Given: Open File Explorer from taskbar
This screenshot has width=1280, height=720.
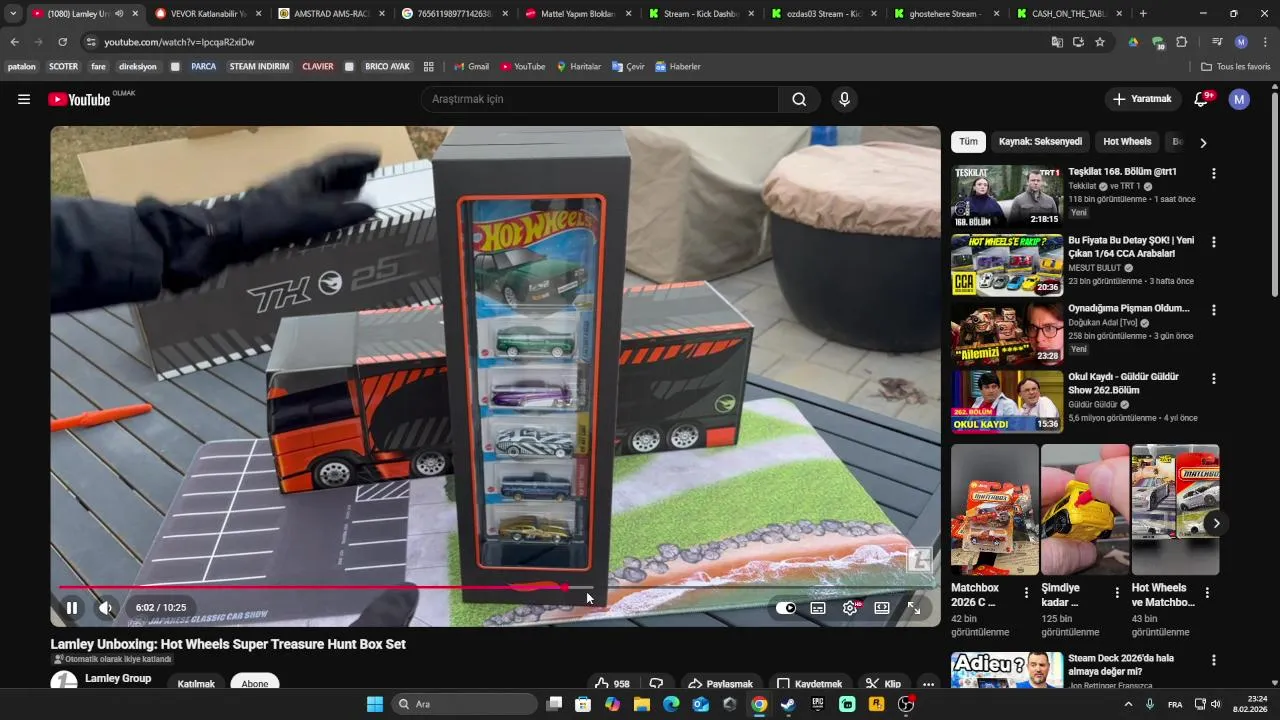Looking at the screenshot, I should [x=641, y=704].
